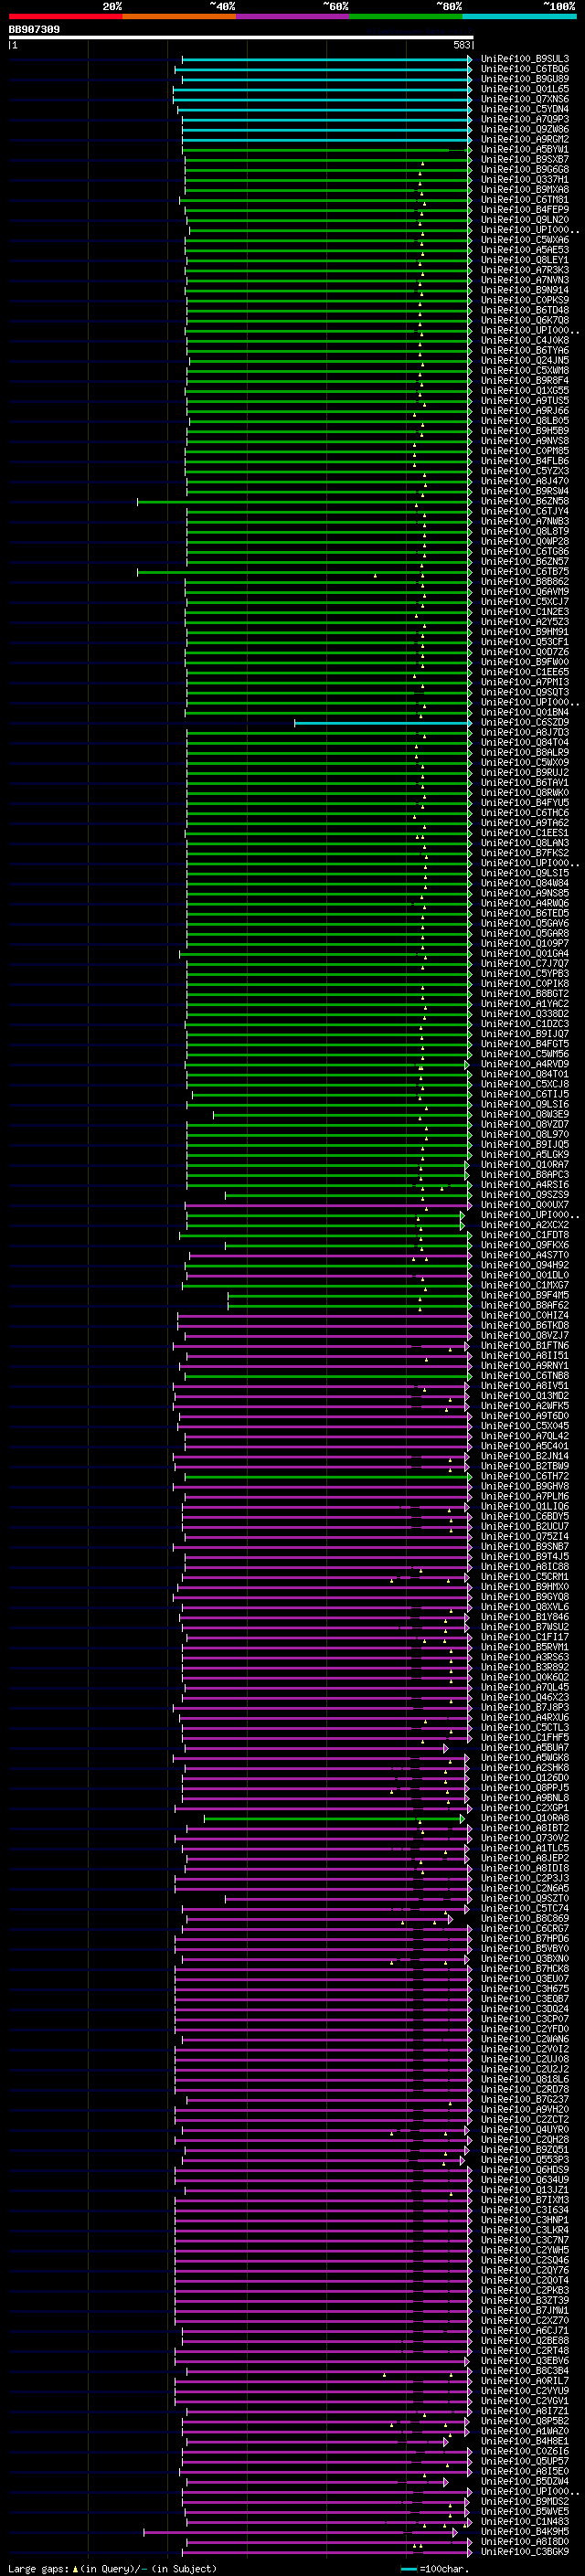The image size is (585, 2576).
Task: Select UniRef100_C6TM81 label
Action: [x=525, y=200]
